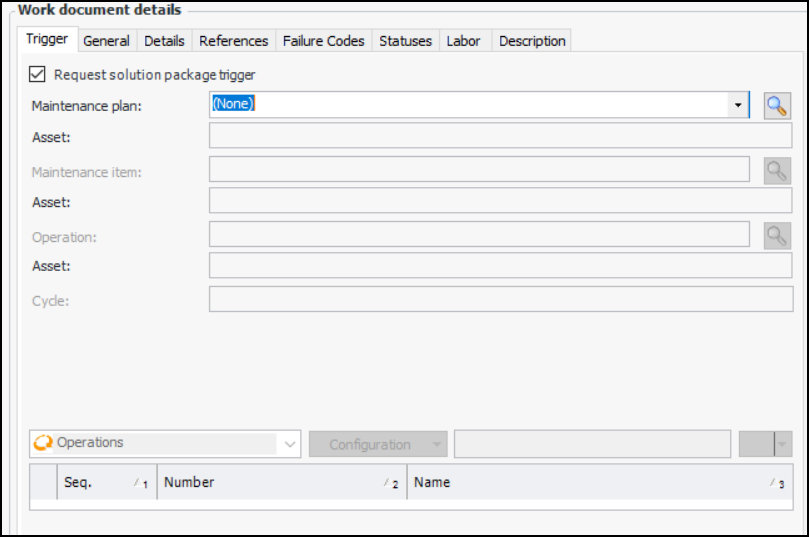Image resolution: width=809 pixels, height=537 pixels.
Task: Click the grid row selector header cell
Action: pyautogui.click(x=43, y=482)
